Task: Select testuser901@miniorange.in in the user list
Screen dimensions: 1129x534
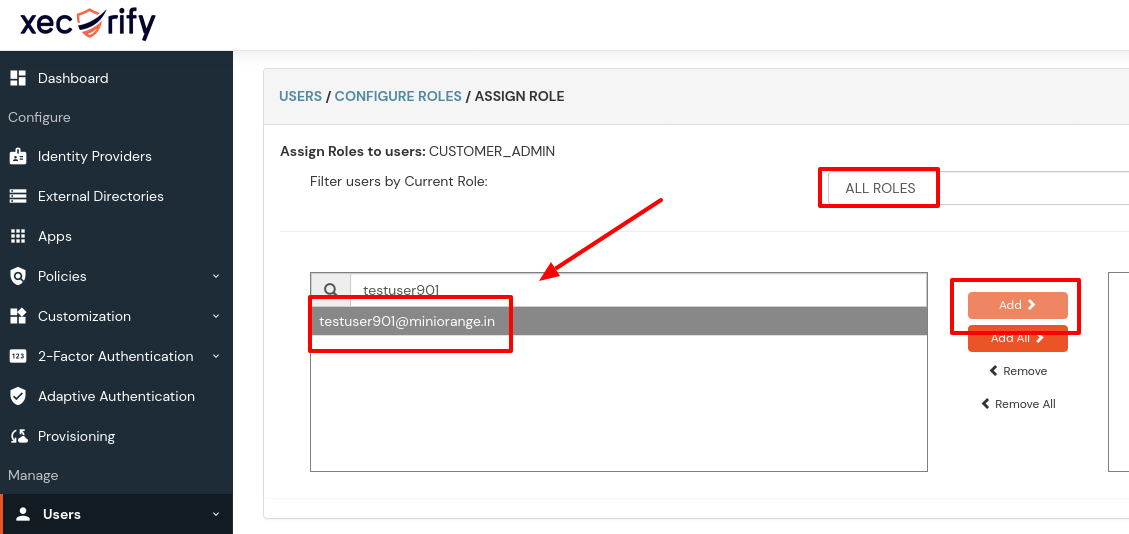Action: (407, 321)
